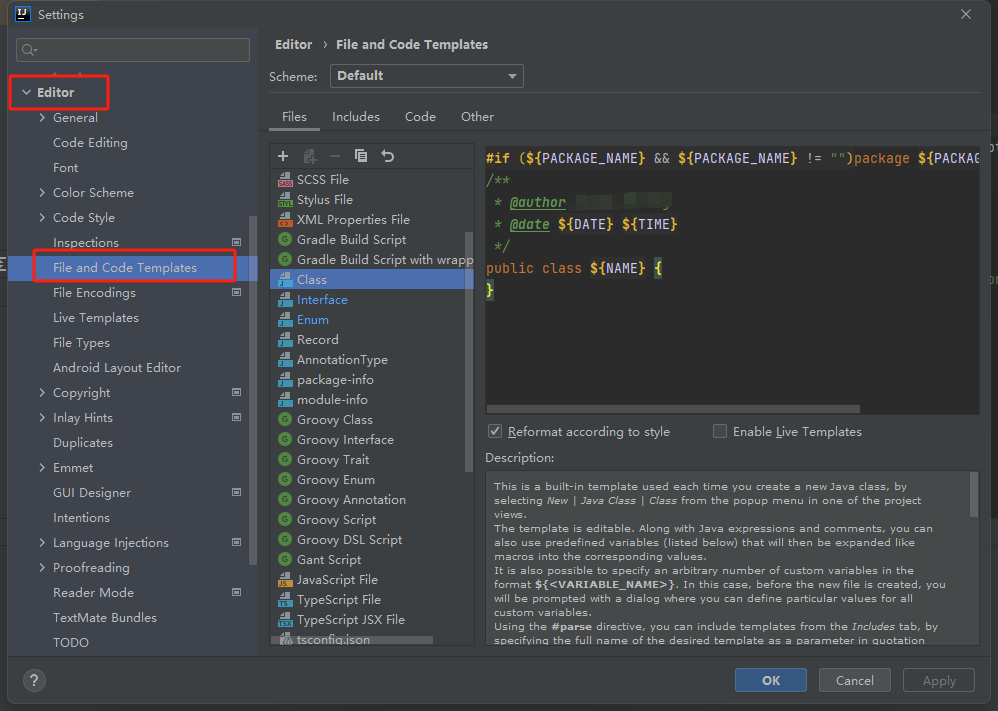The image size is (998, 711).
Task: Click the XML Properties File icon
Action: pyautogui.click(x=285, y=220)
